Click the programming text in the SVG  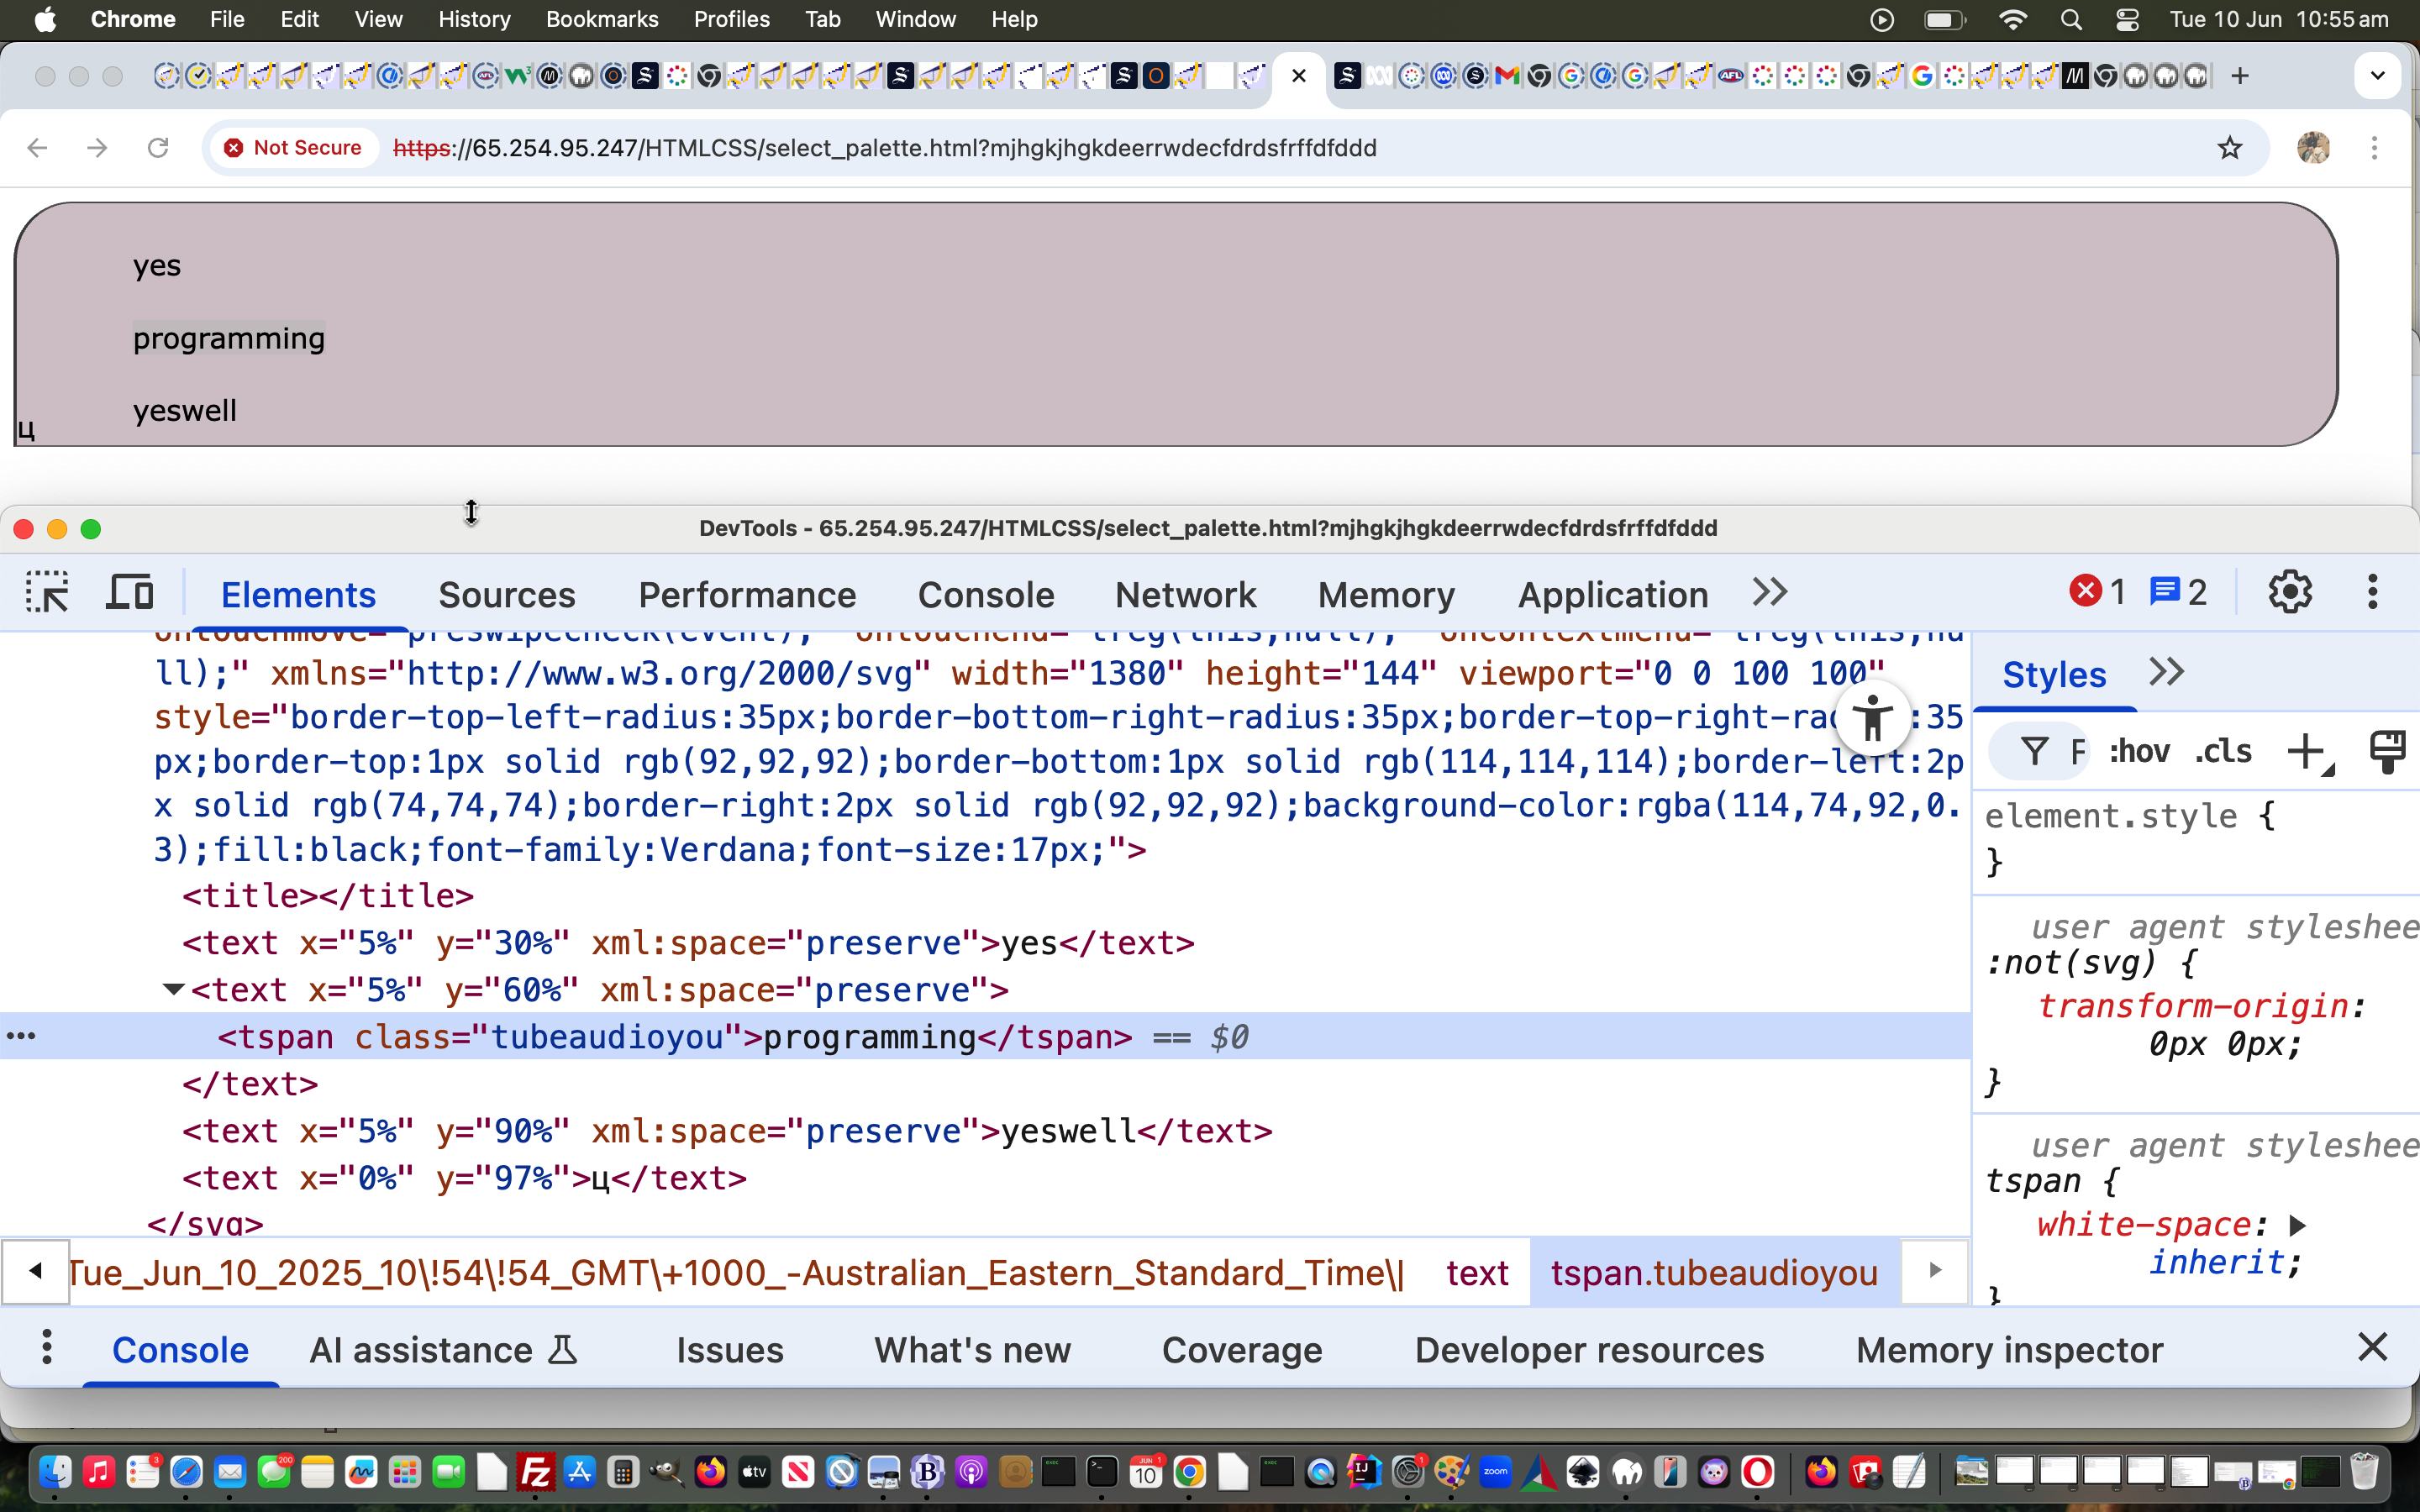click(229, 338)
